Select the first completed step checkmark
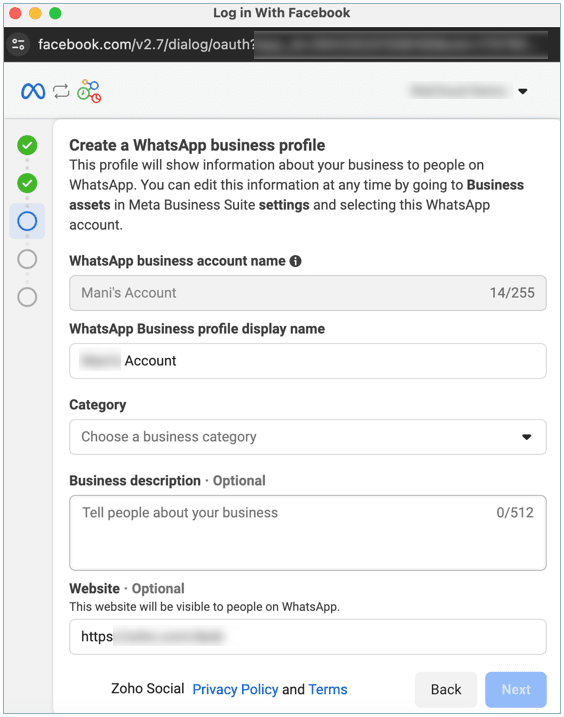Screen dimensions: 564x717 pos(27,145)
